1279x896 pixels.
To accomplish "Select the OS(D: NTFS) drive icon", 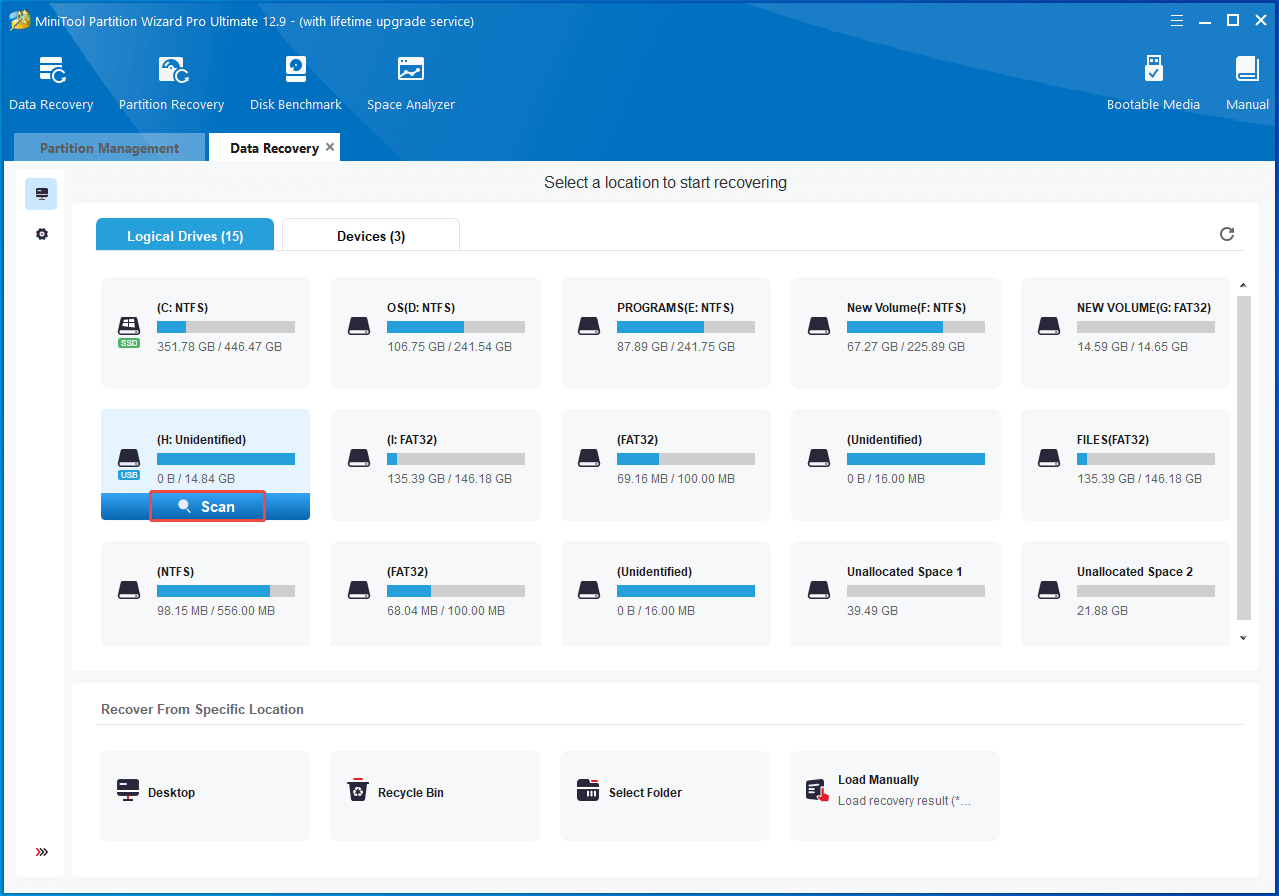I will 359,326.
